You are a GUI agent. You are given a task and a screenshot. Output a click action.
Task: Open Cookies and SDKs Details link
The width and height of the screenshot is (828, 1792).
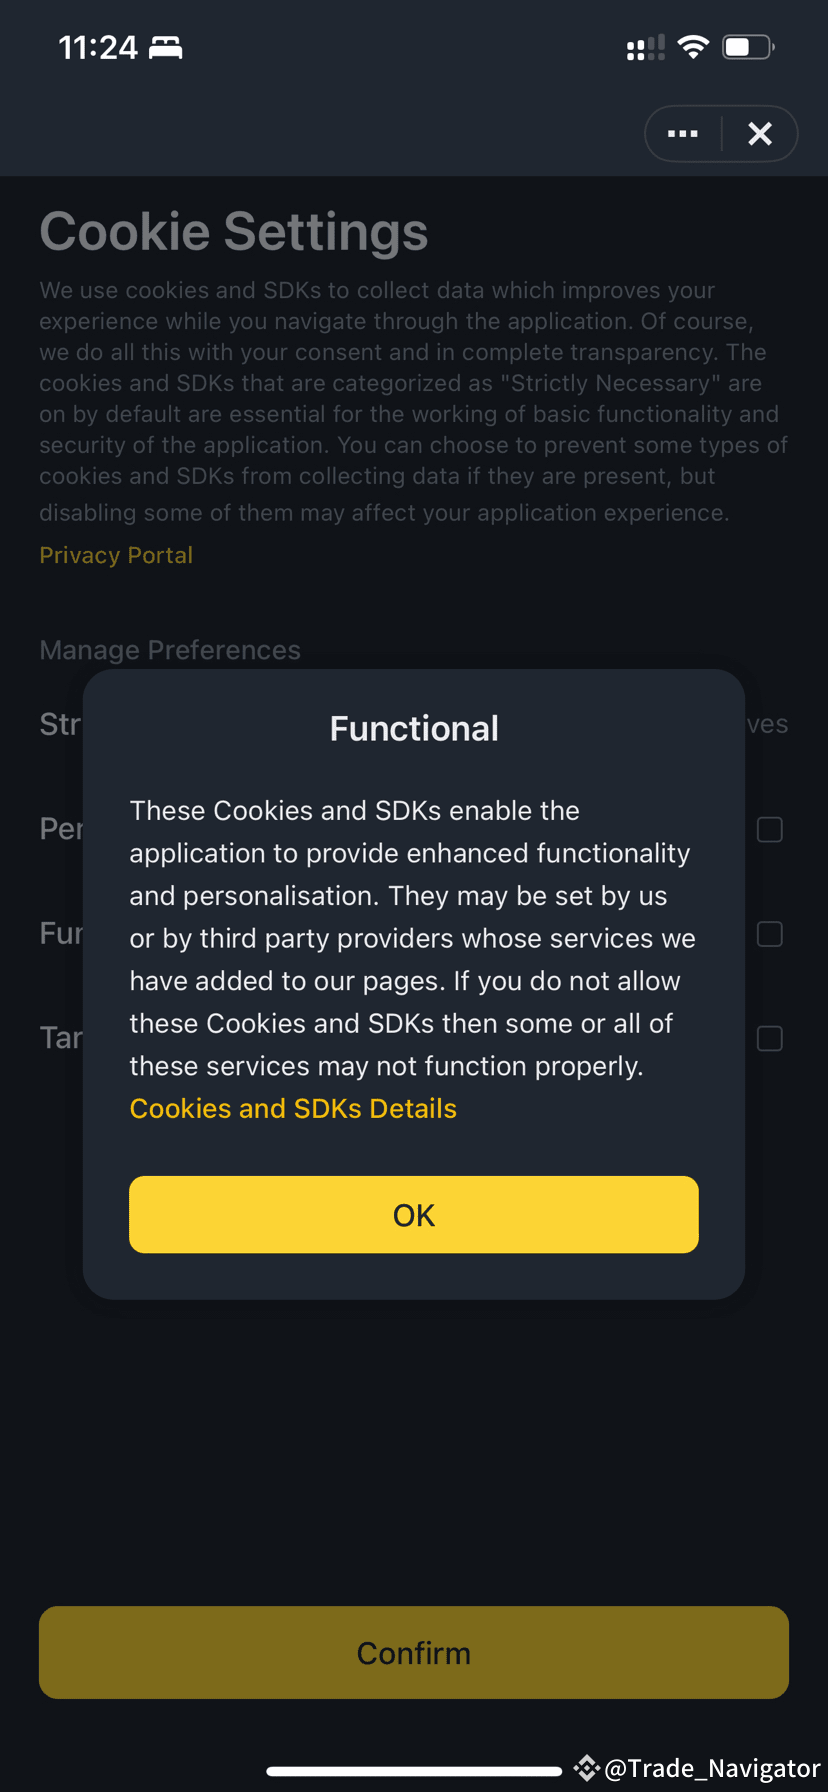(x=293, y=1108)
